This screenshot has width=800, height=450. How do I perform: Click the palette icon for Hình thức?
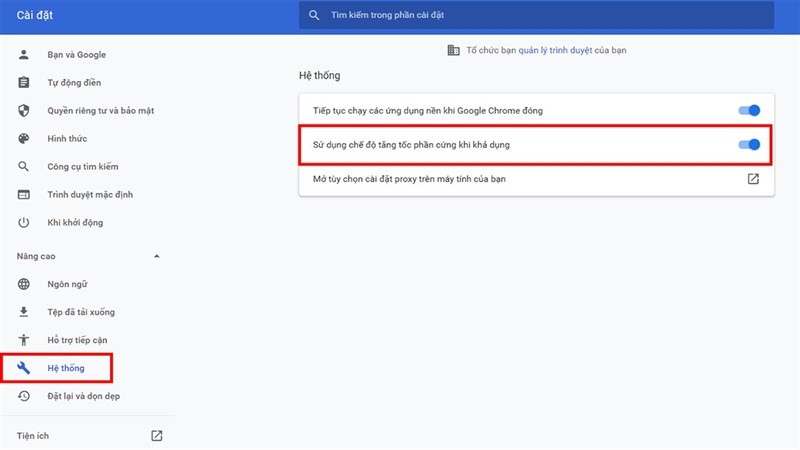(23, 138)
